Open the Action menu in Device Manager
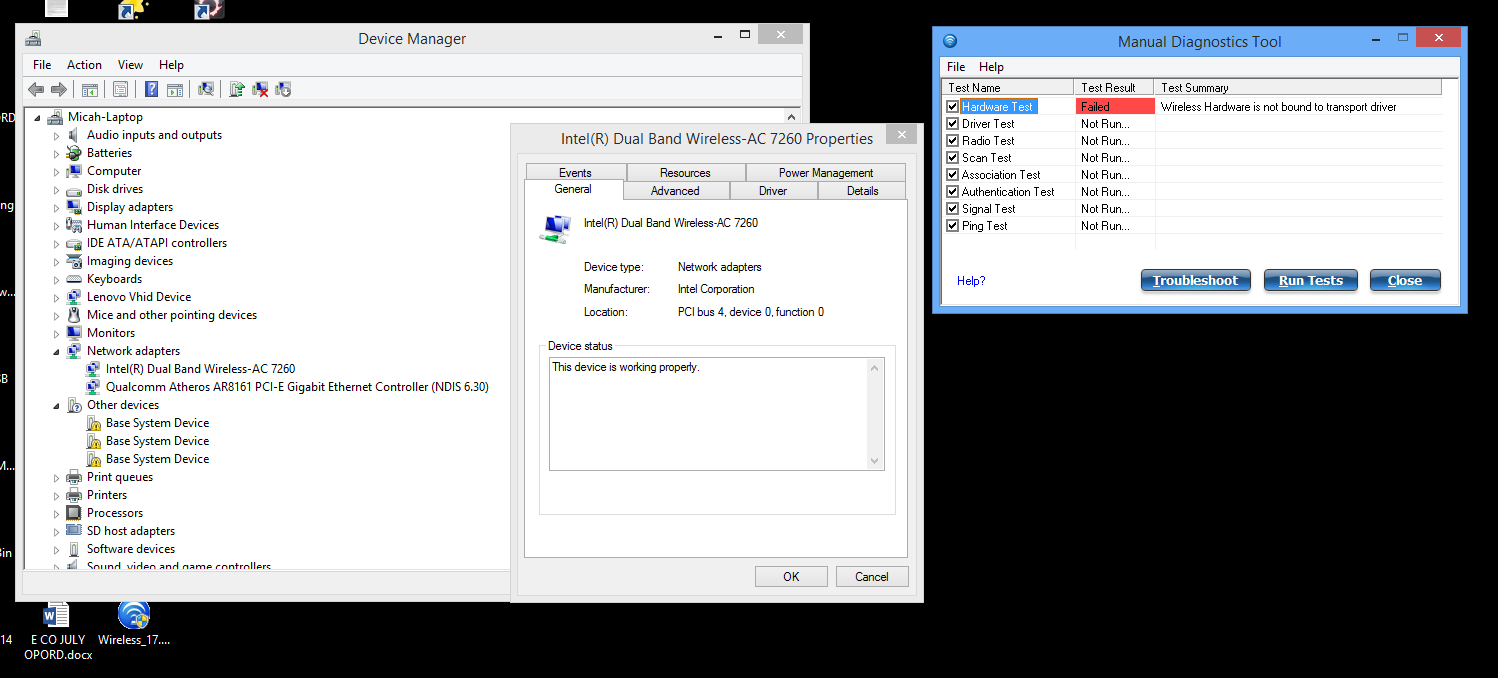This screenshot has width=1498, height=678. click(x=84, y=65)
